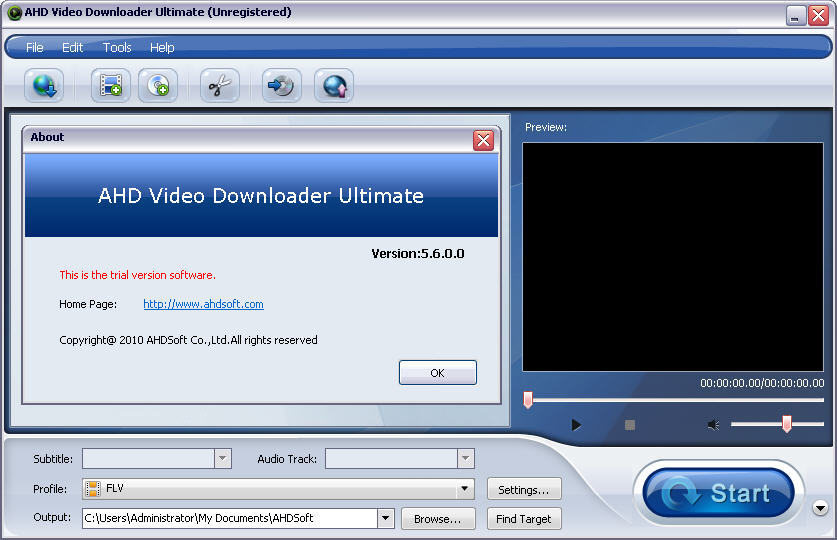Viewport: 837px width, 540px height.
Task: Close the main AHD Video Downloader window
Action: (818, 15)
